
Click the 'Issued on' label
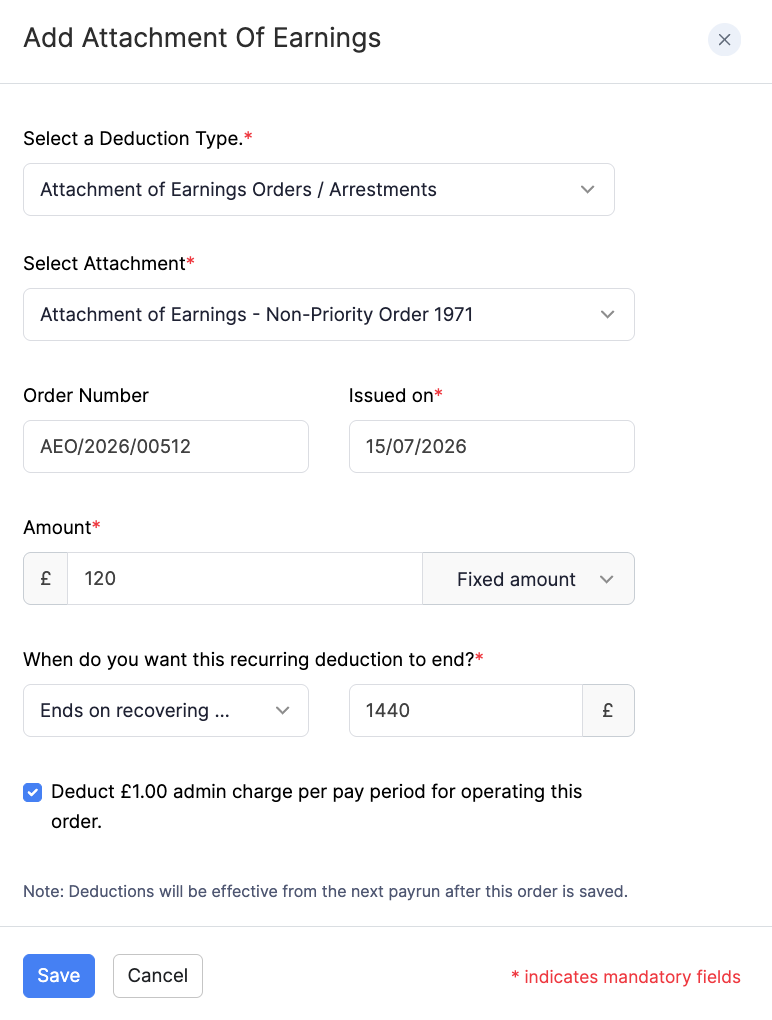(x=395, y=396)
